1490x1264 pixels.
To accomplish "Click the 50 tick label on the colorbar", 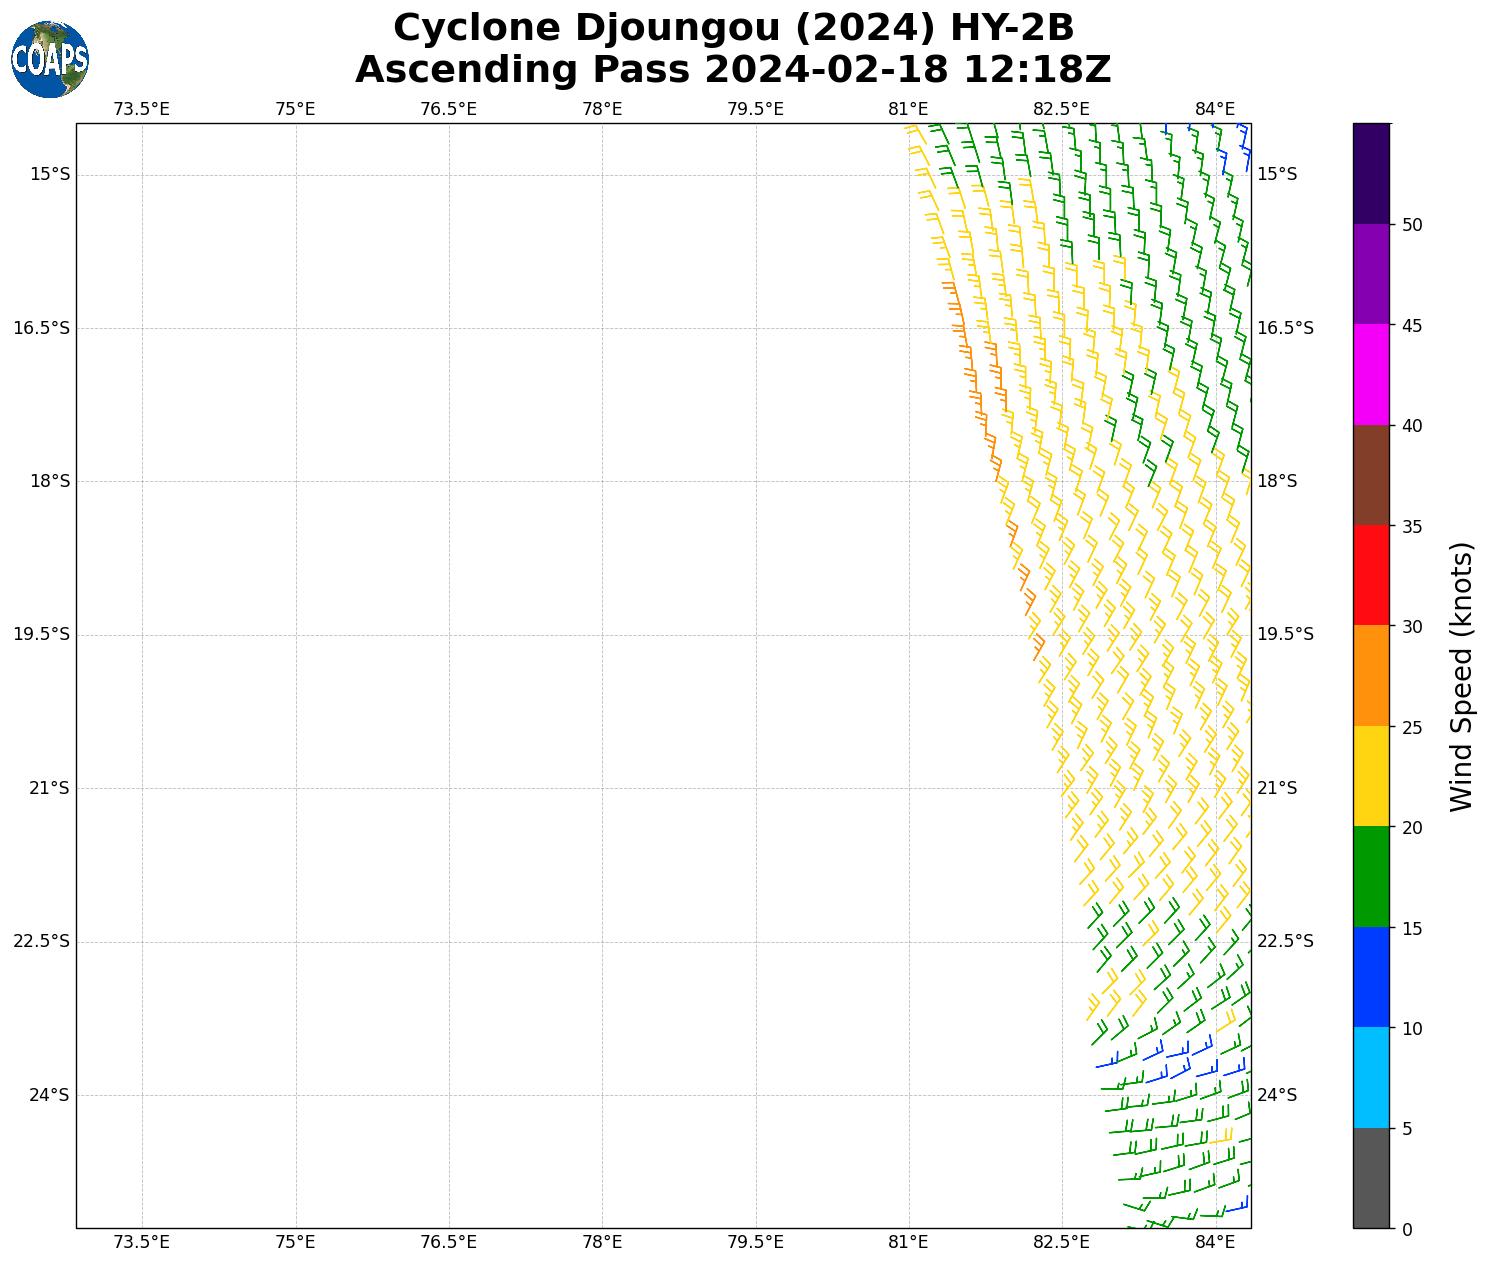I will (1412, 225).
